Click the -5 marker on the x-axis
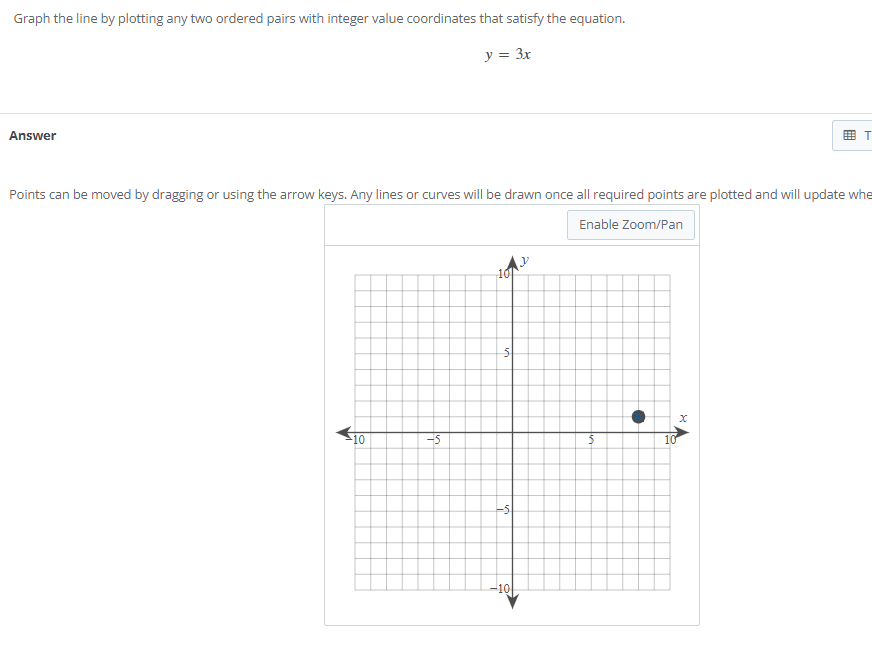872x669 pixels. click(434, 440)
